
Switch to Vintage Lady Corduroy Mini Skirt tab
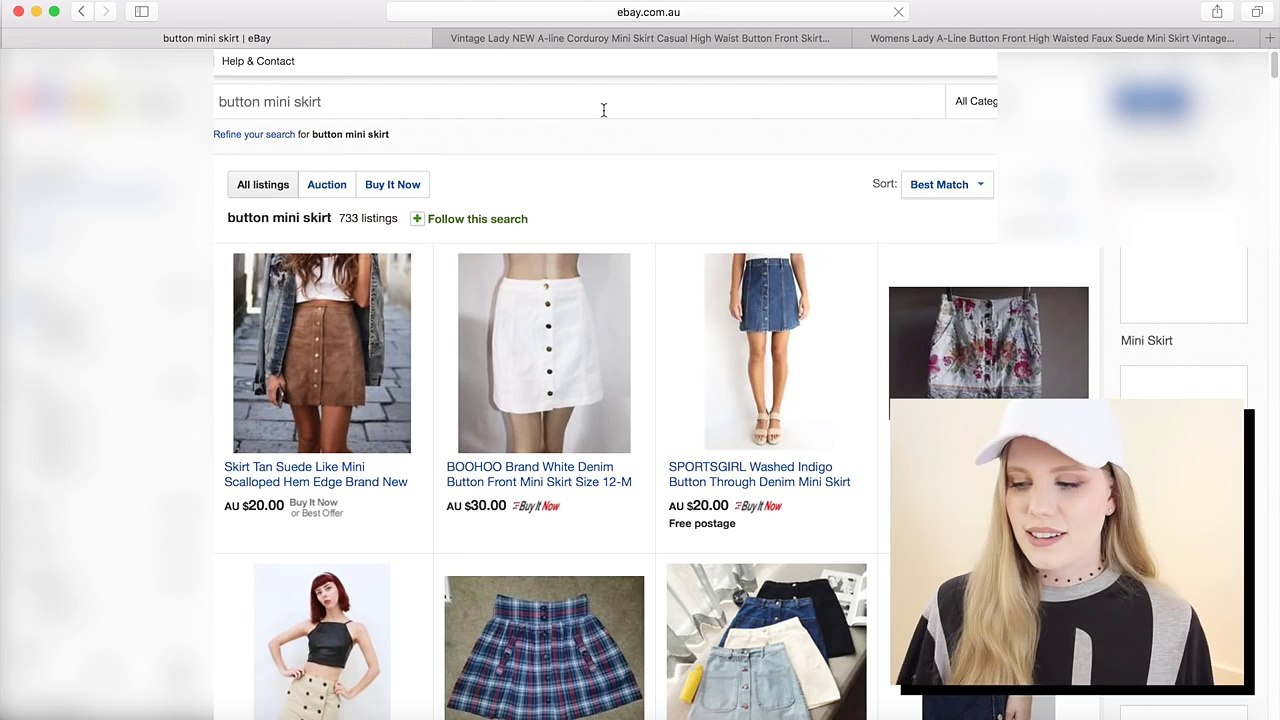click(x=640, y=38)
